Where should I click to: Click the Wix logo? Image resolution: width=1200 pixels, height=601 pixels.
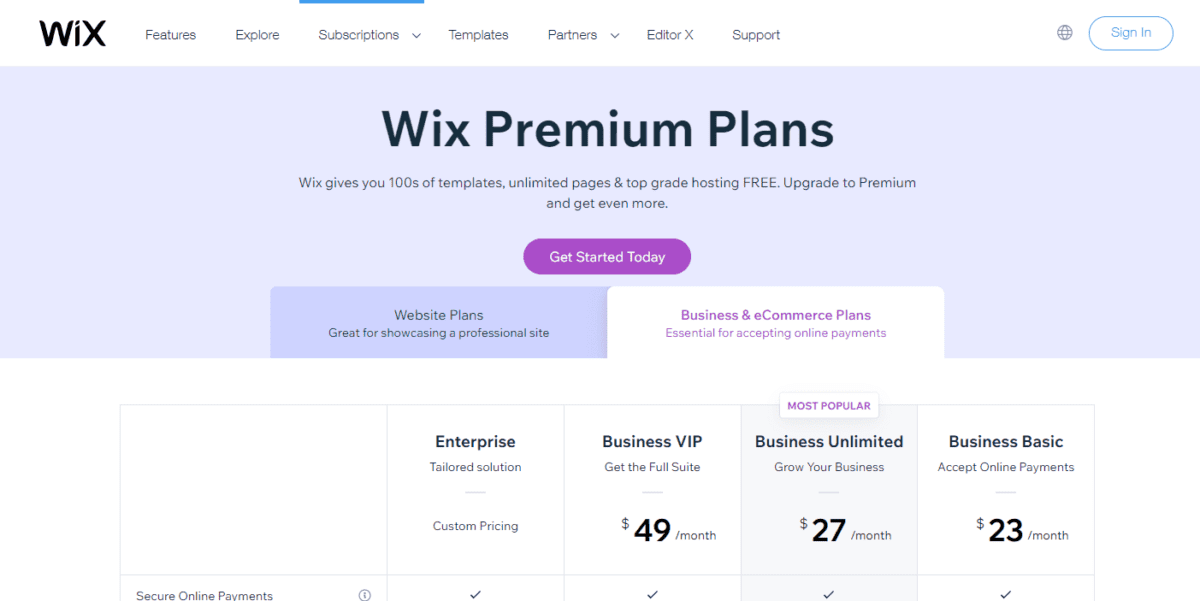[71, 32]
